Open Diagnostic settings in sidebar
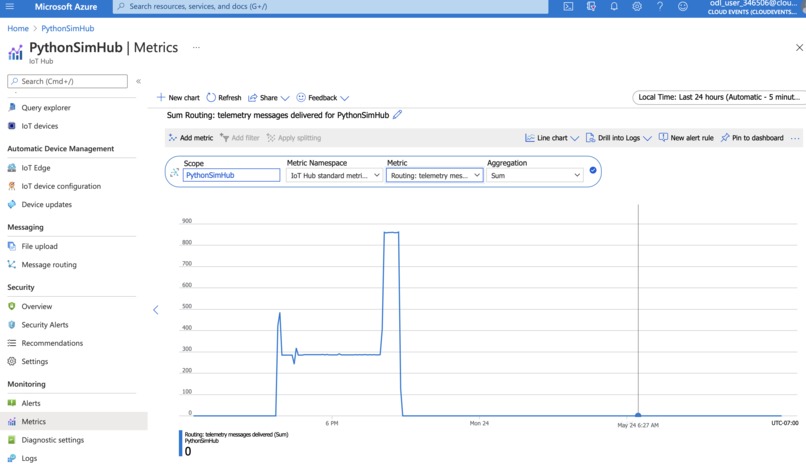Viewport: 806px width, 464px height. tap(52, 440)
